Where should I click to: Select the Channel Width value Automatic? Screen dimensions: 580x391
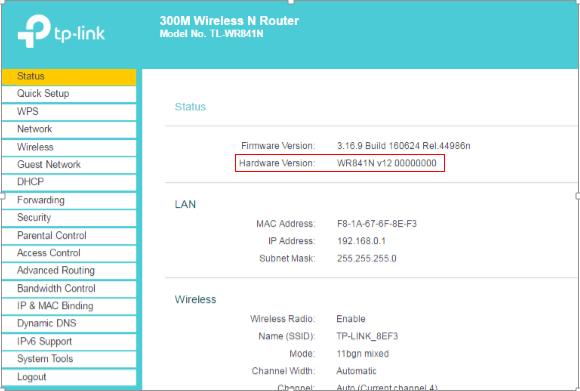point(356,371)
